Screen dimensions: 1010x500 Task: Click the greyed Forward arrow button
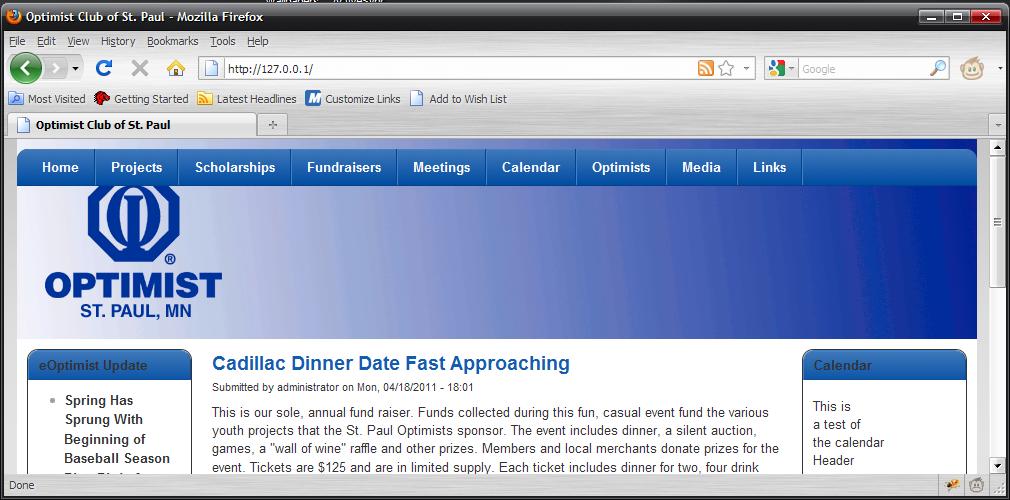[x=57, y=68]
